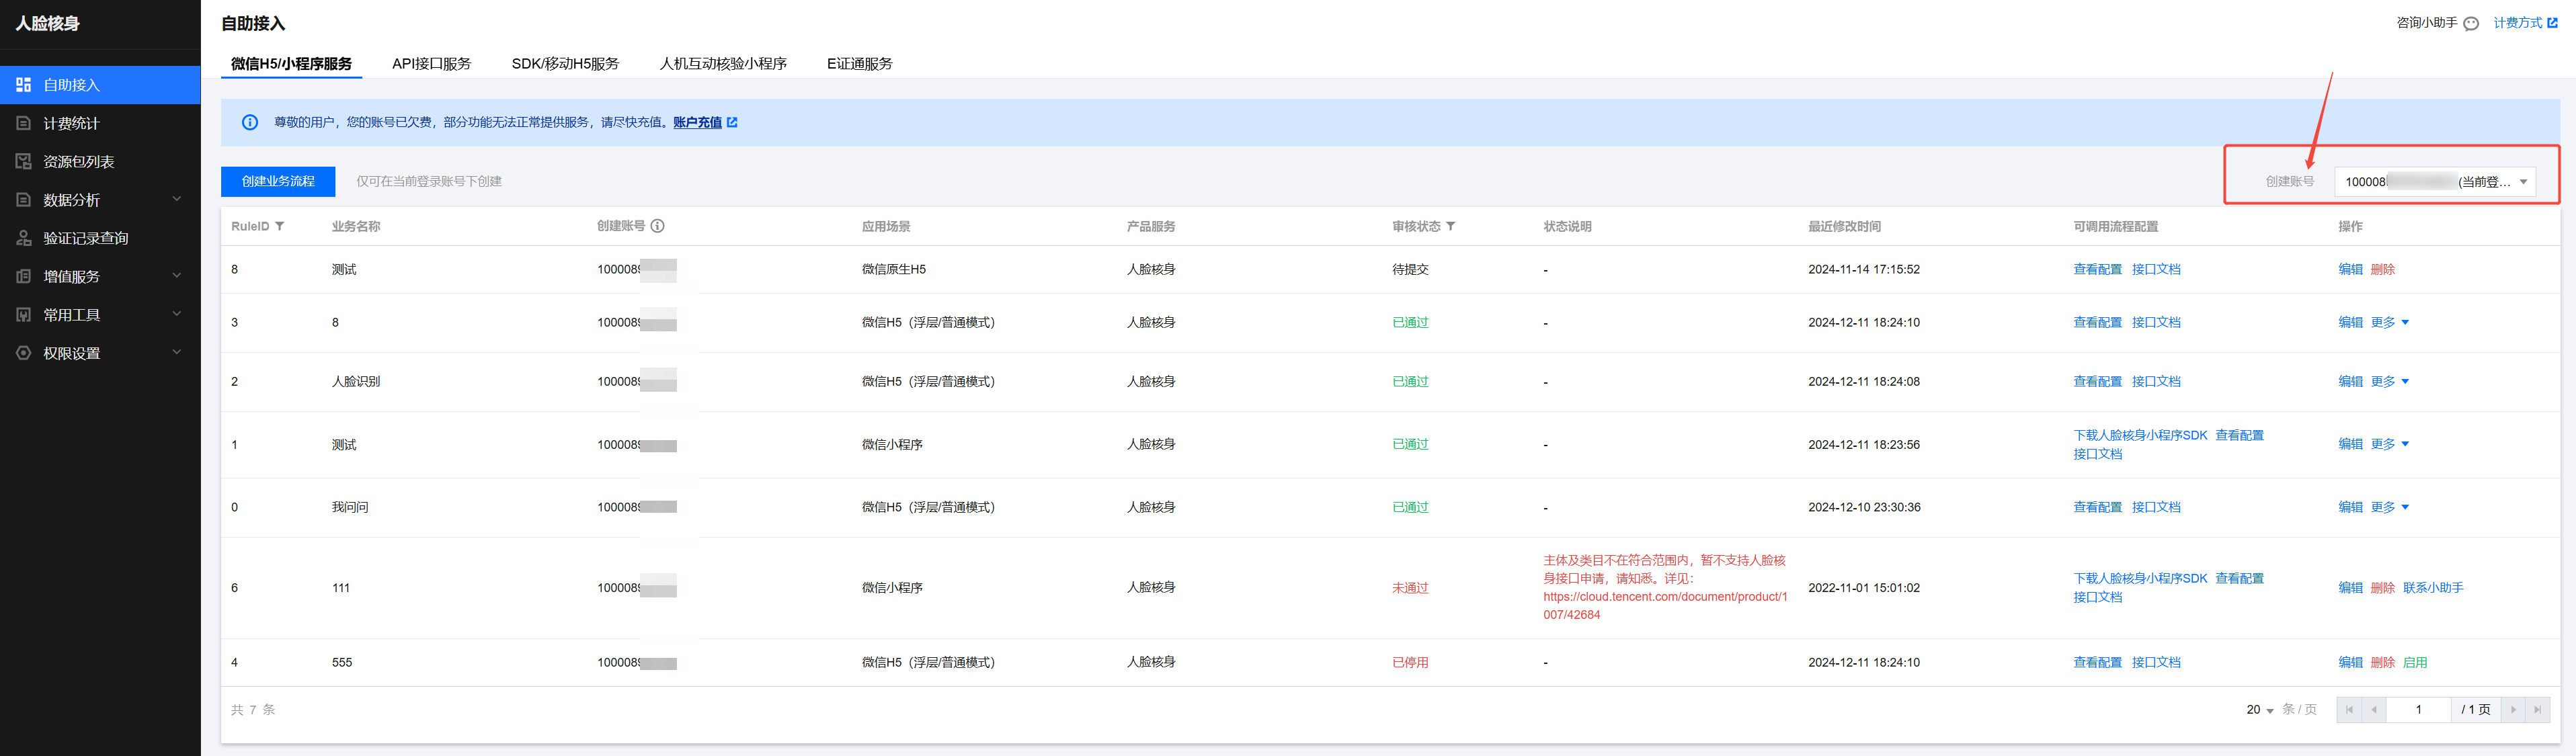
Task: Click the 已停用 status in 555 row
Action: click(x=1410, y=663)
